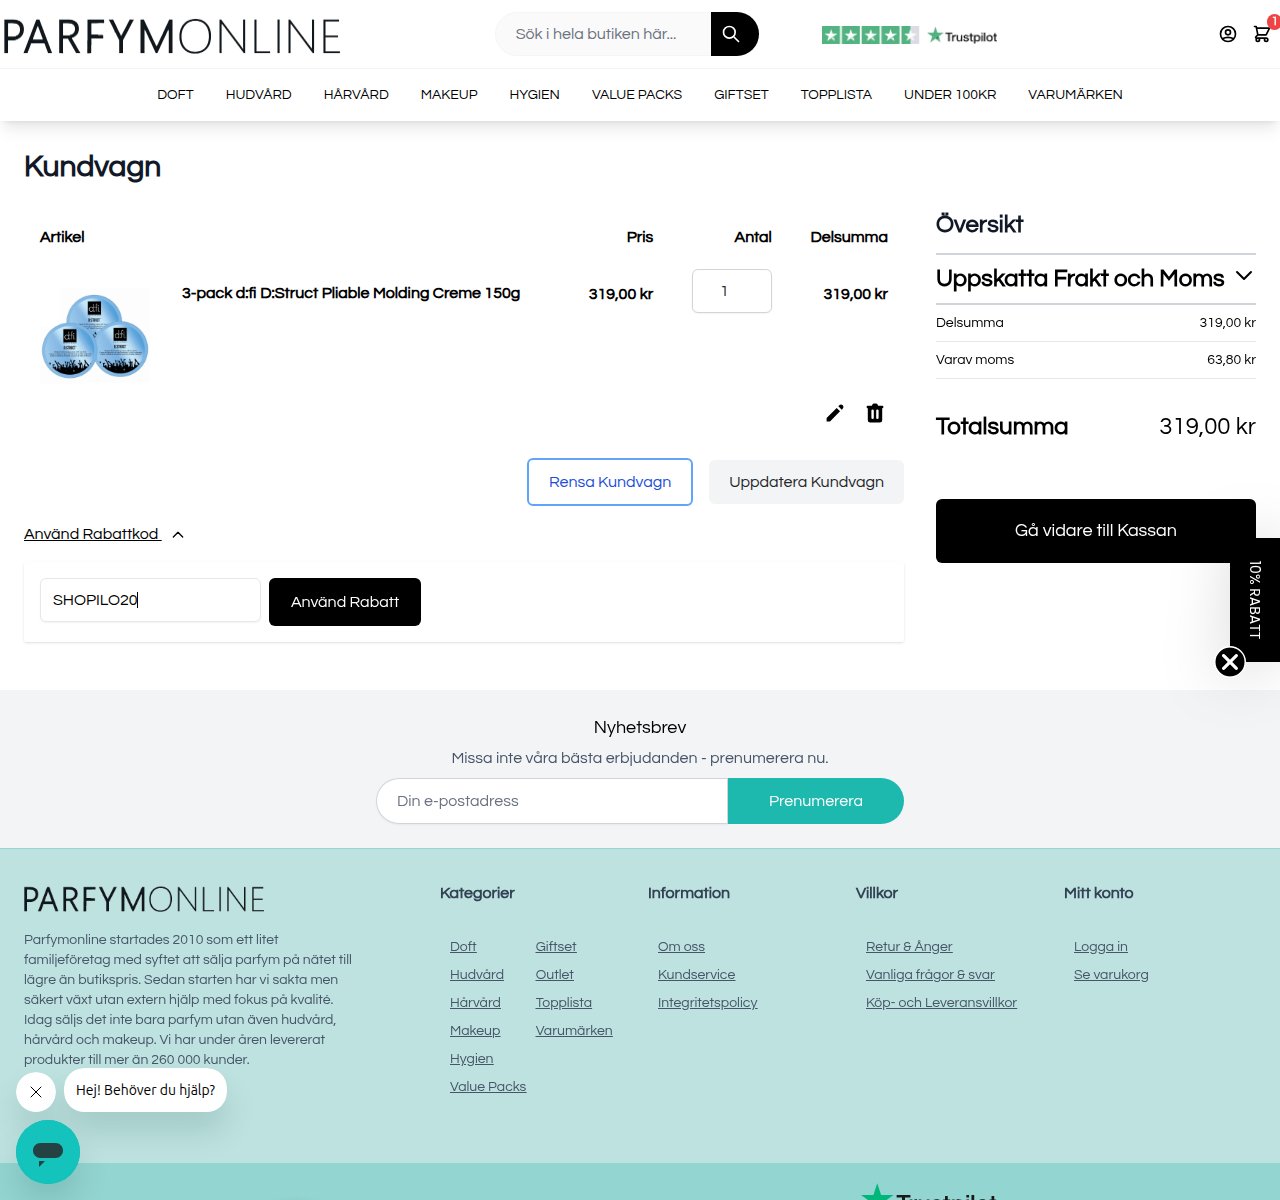Image resolution: width=1280 pixels, height=1200 pixels.
Task: Open the UNDER 100KR menu
Action: coord(950,95)
